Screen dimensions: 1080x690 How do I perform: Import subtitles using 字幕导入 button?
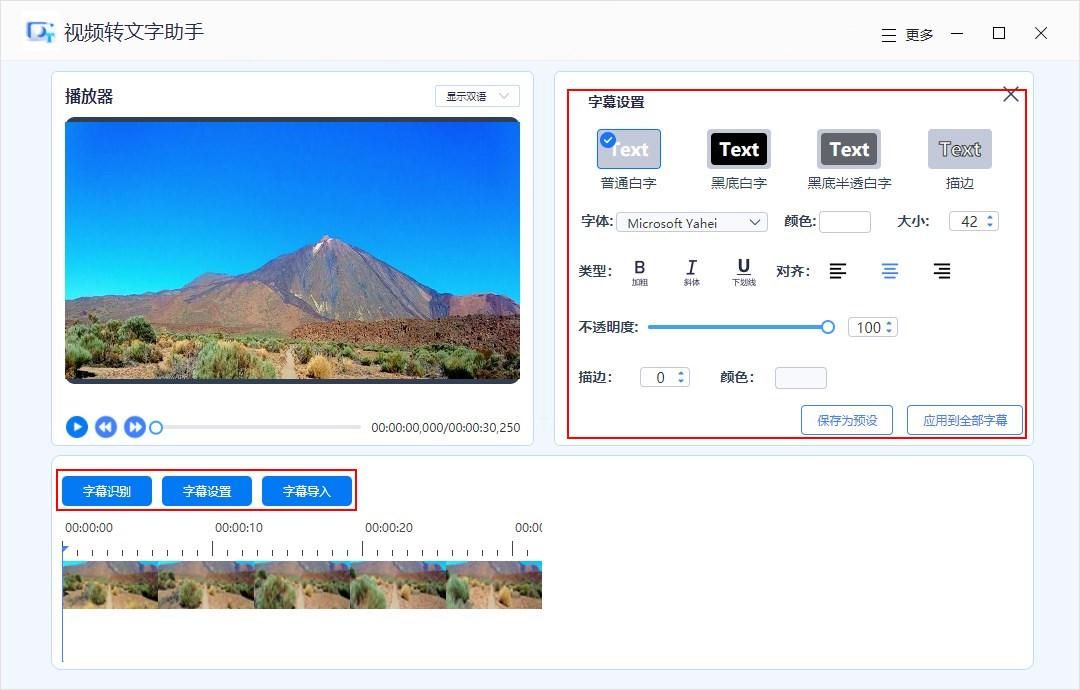(307, 490)
